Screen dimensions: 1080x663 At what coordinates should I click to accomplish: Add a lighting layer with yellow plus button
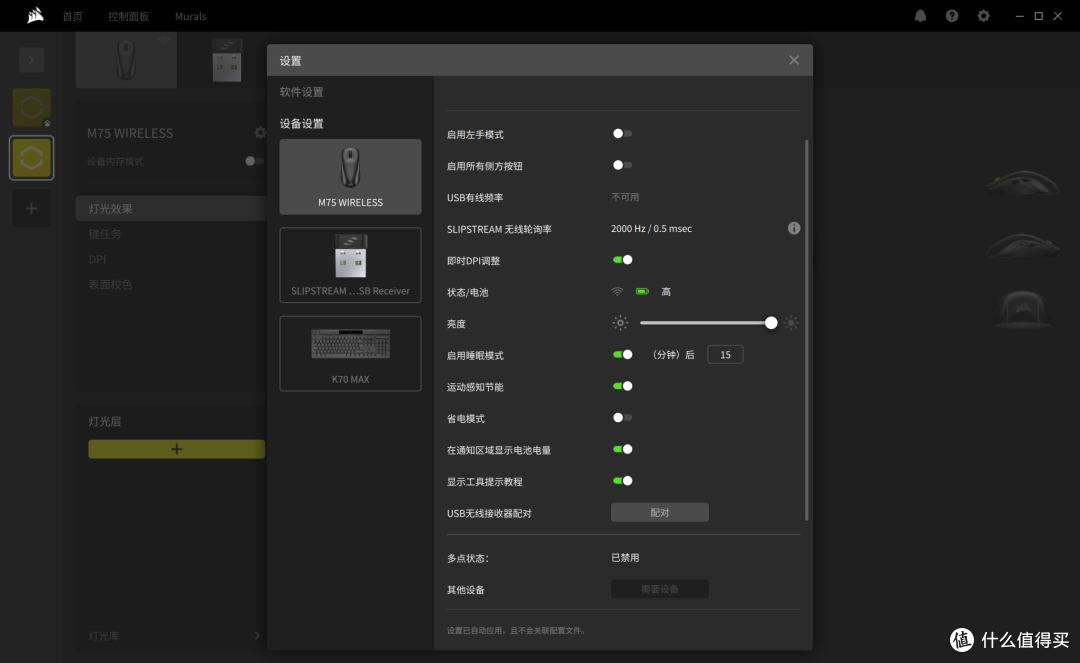pyautogui.click(x=176, y=449)
